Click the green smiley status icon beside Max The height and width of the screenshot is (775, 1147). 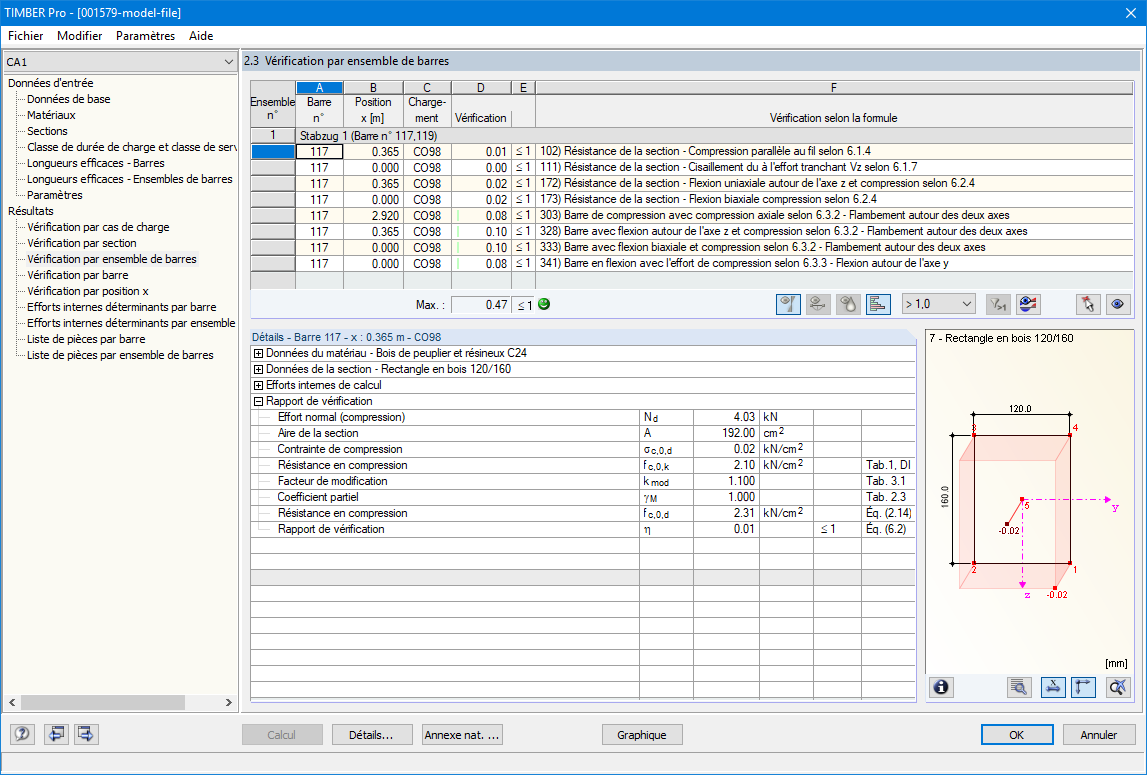pyautogui.click(x=544, y=304)
